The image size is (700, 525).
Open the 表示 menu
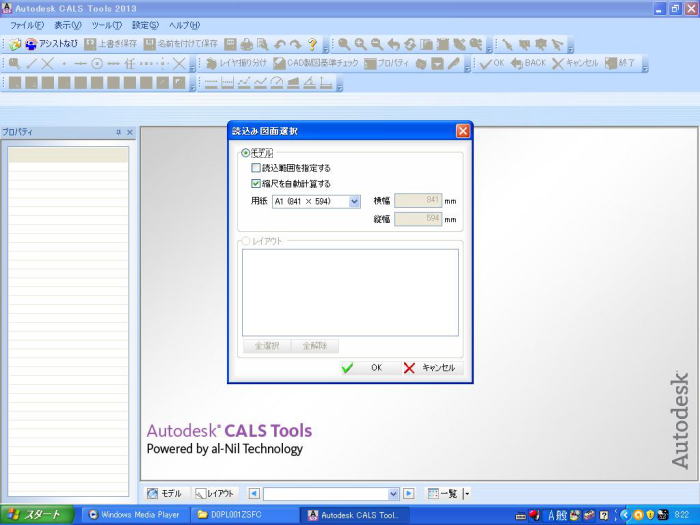tap(68, 25)
